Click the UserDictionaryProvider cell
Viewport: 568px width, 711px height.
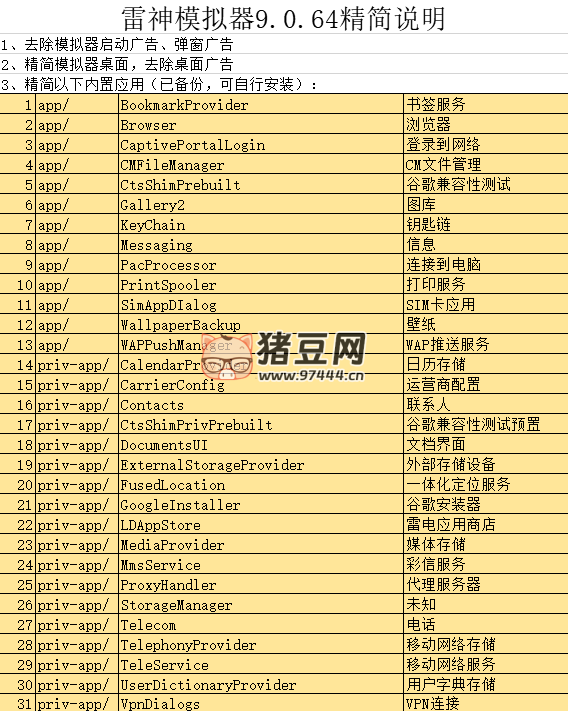tap(261, 684)
